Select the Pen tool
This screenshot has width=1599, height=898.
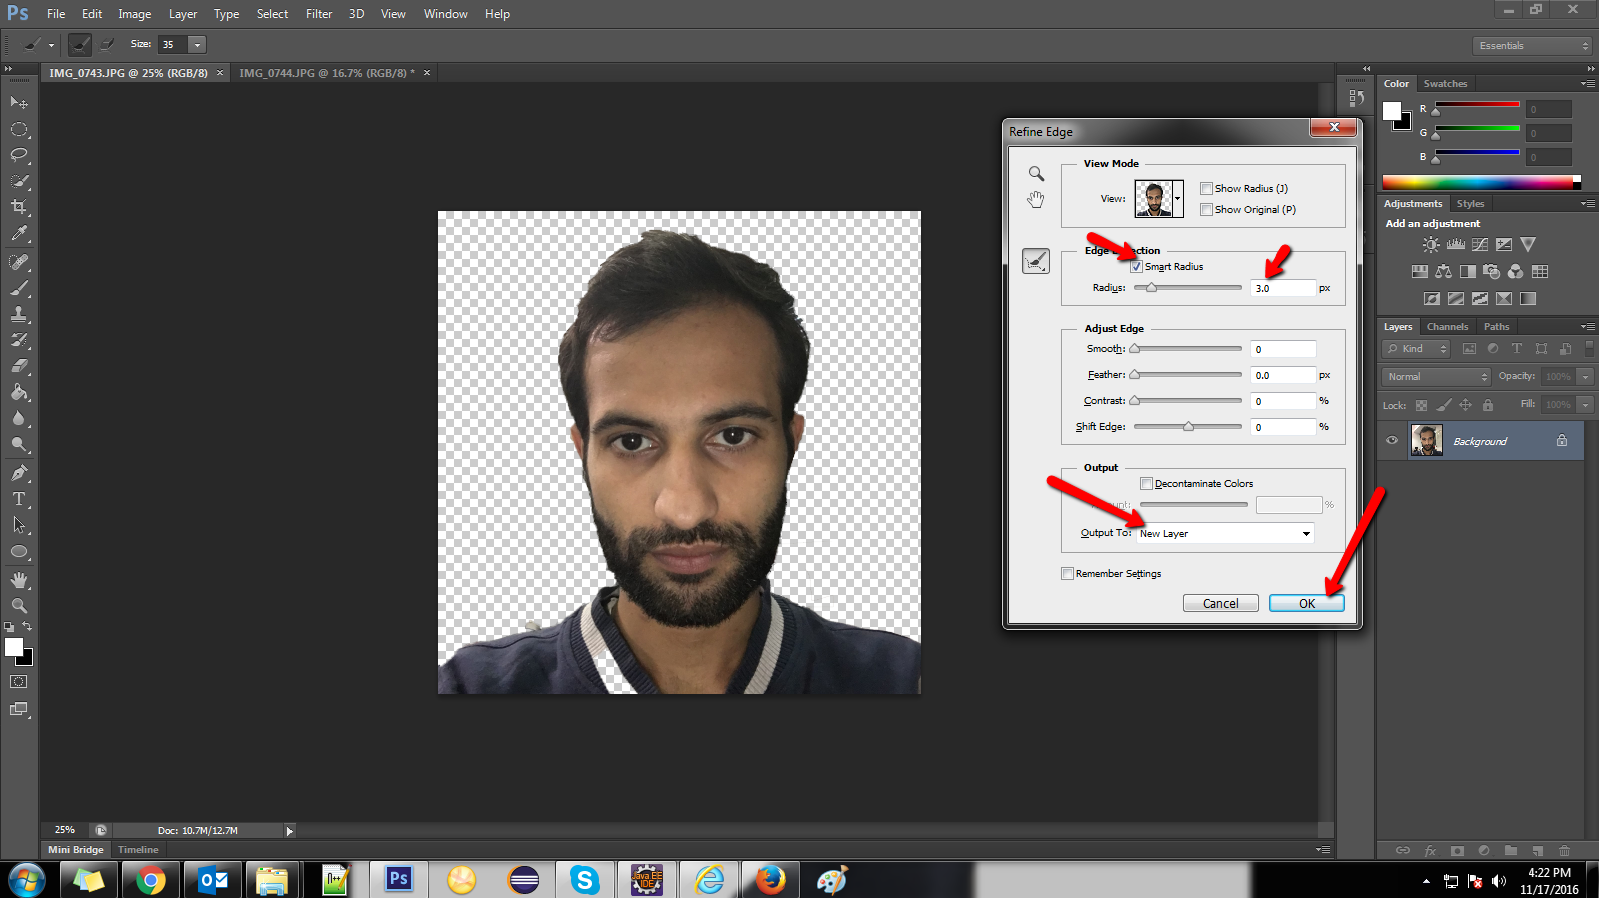[x=19, y=473]
